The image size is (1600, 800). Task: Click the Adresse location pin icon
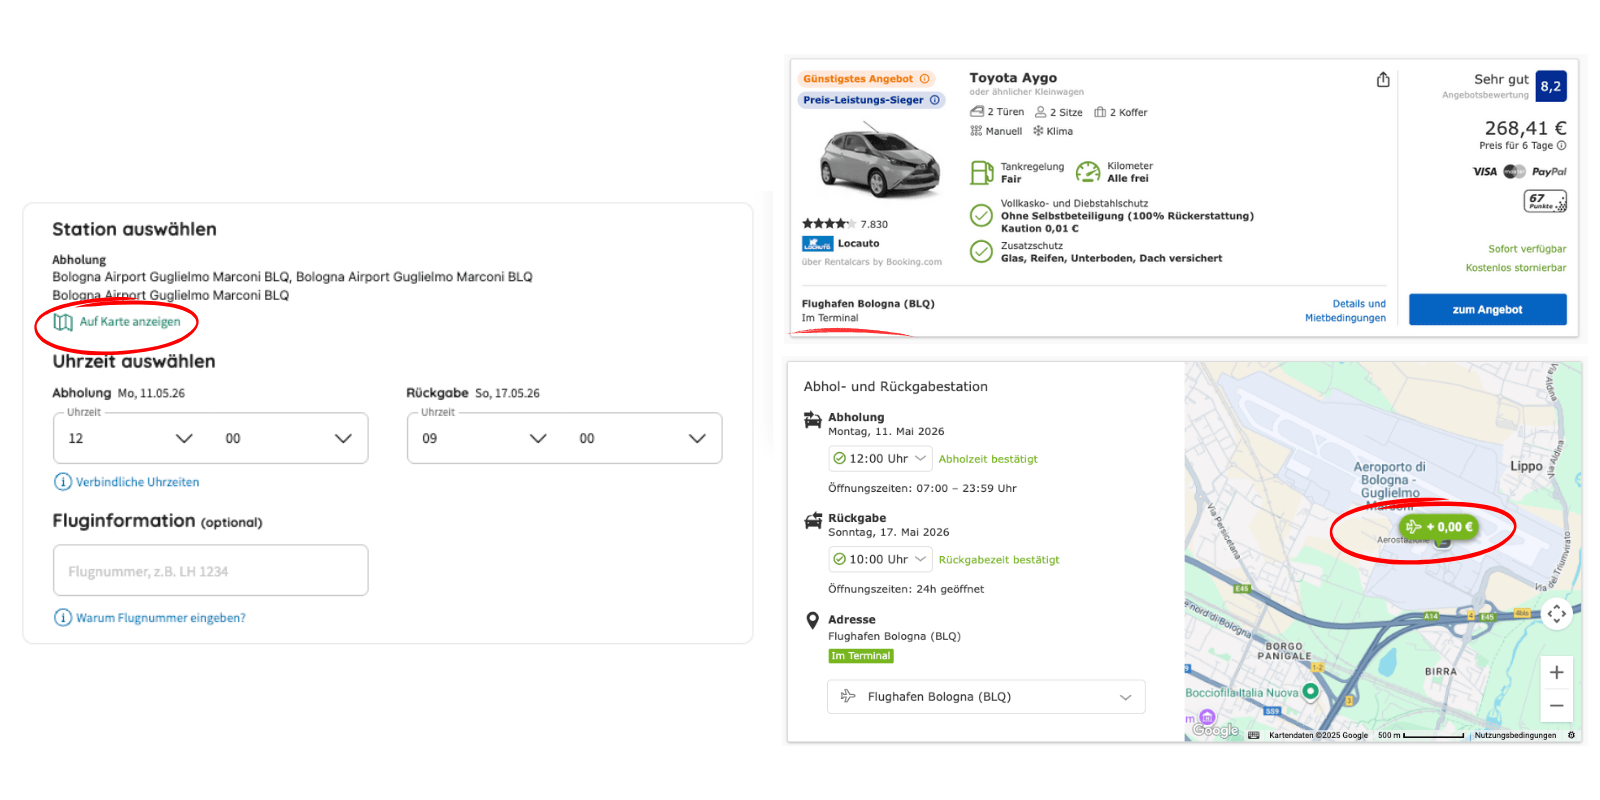[813, 621]
